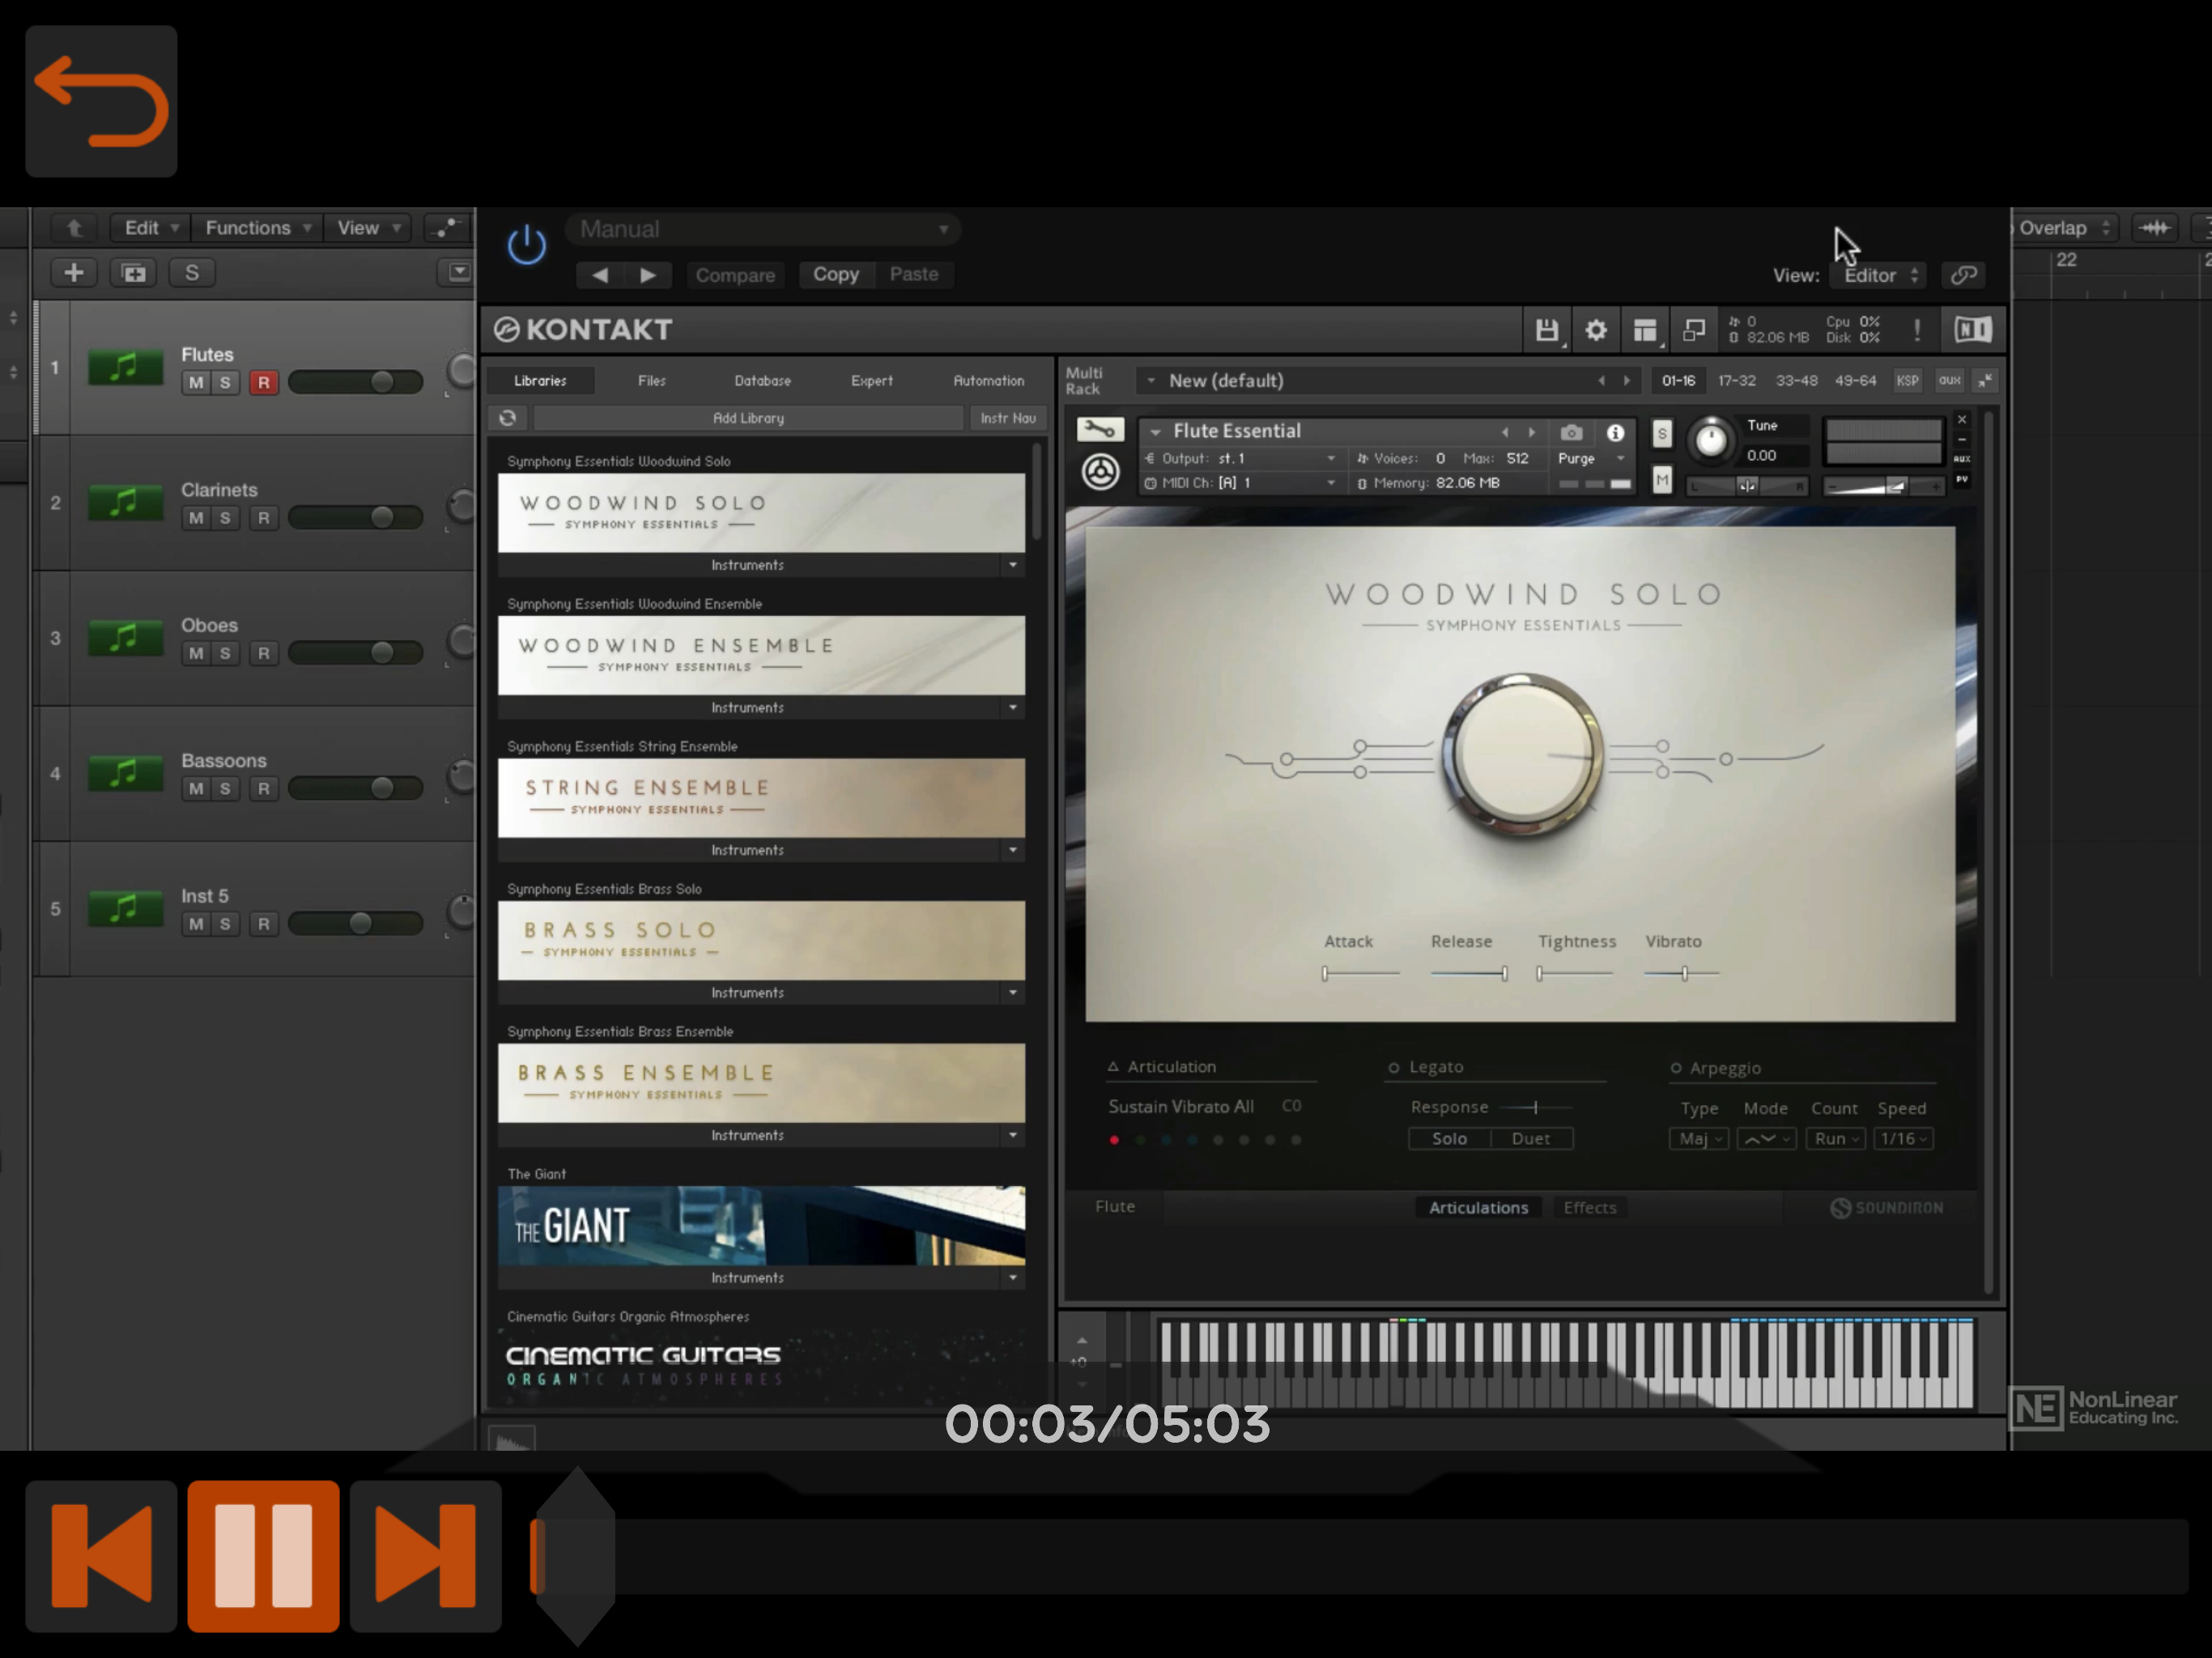This screenshot has width=2212, height=1658.
Task: Select the Effects tab
Action: [x=1589, y=1207]
